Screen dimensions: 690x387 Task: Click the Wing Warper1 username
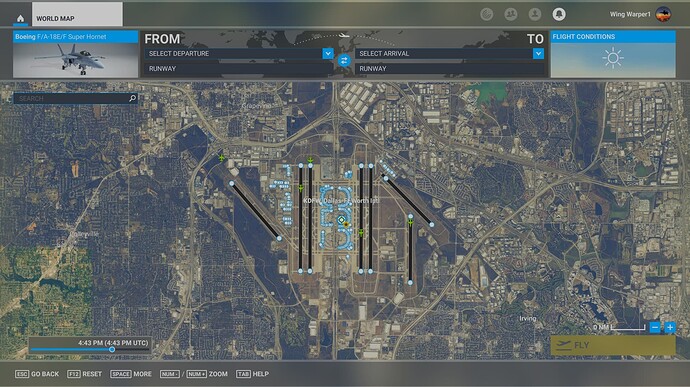[x=630, y=14]
